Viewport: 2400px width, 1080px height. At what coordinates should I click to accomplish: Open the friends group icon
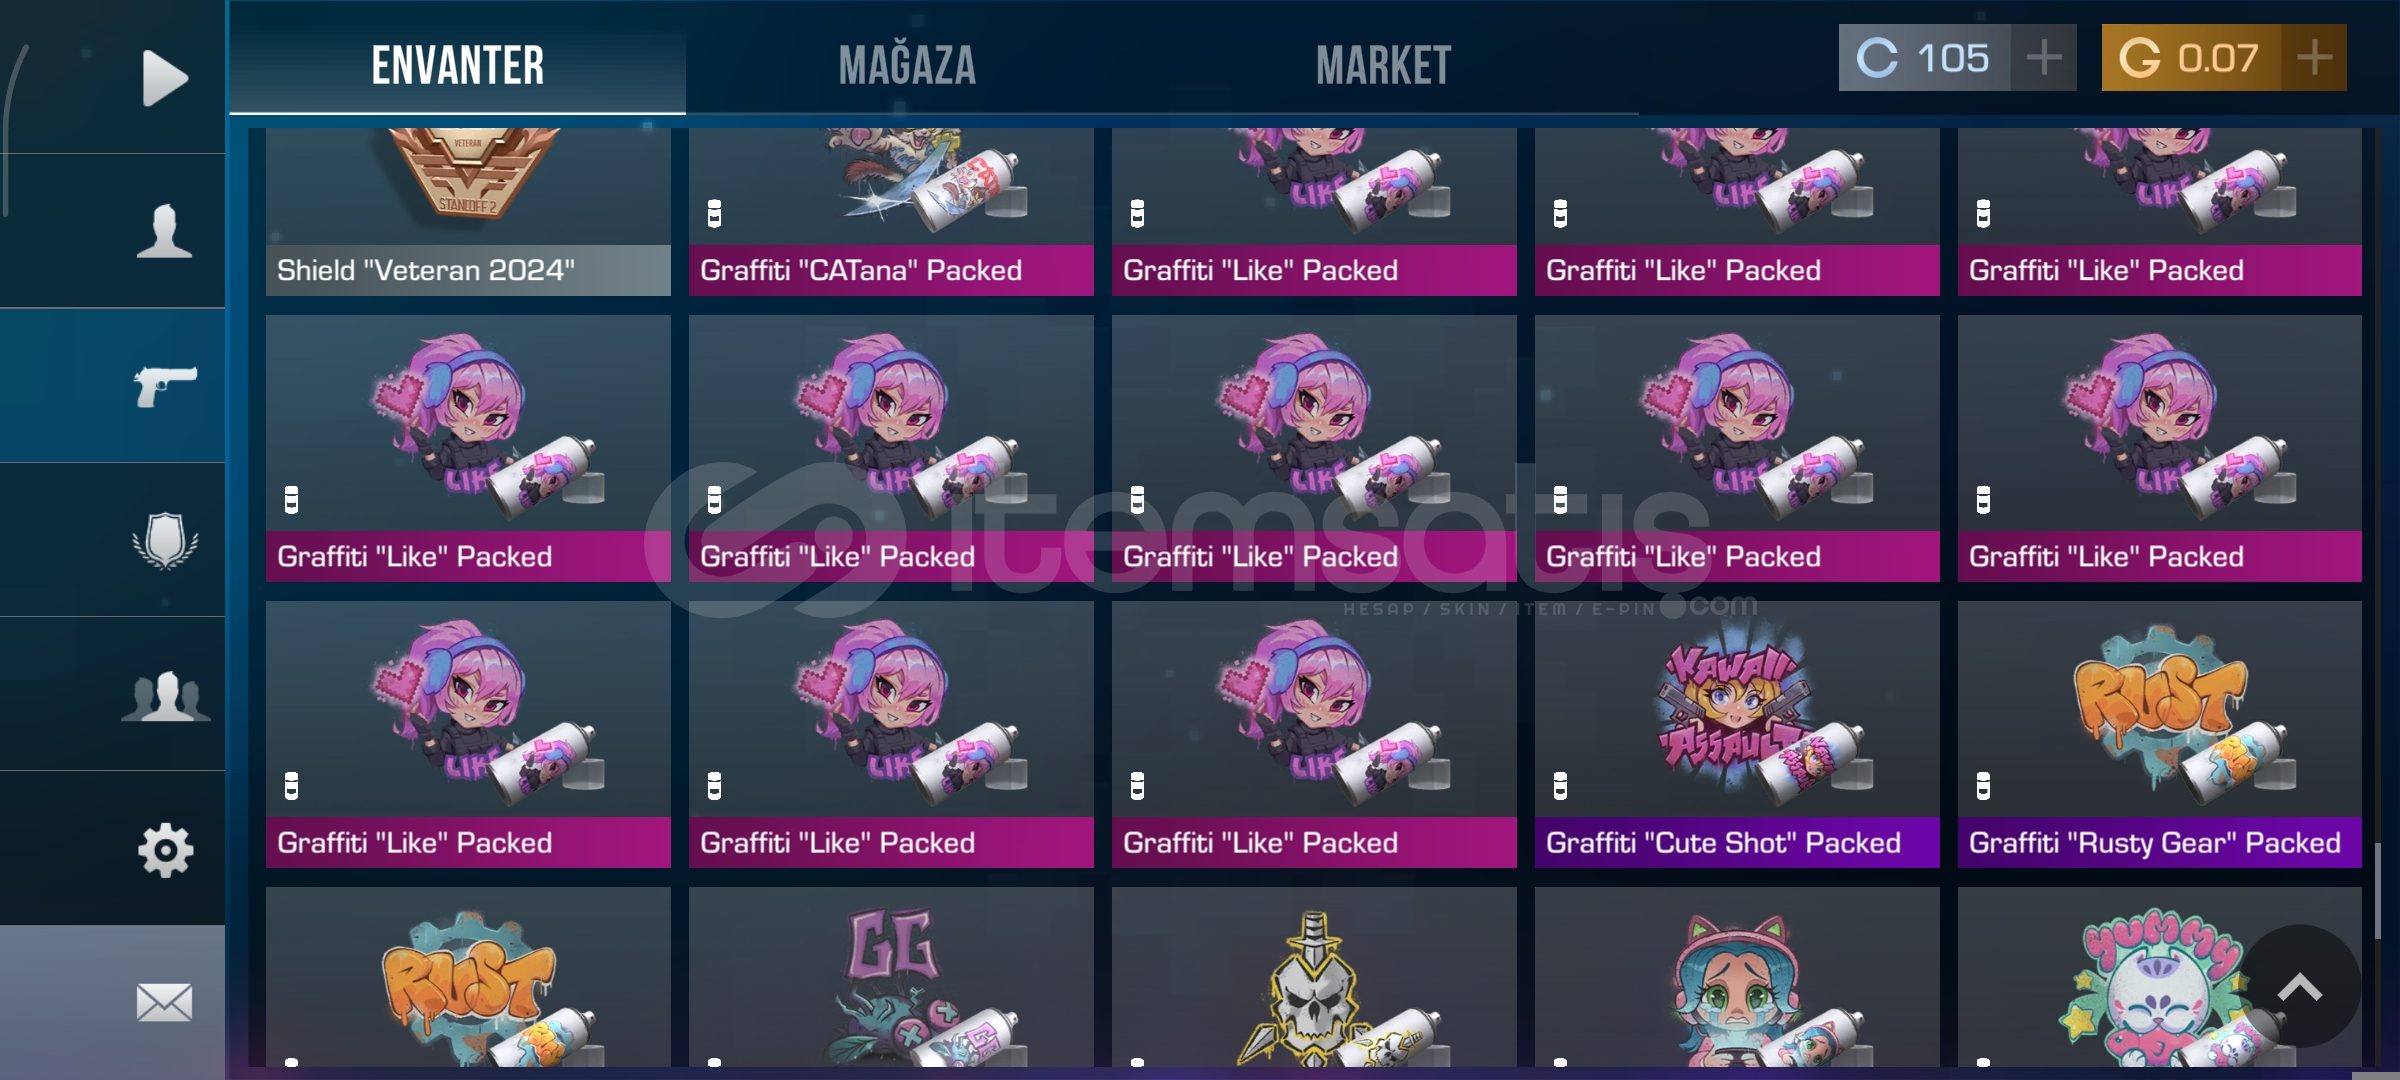click(165, 695)
